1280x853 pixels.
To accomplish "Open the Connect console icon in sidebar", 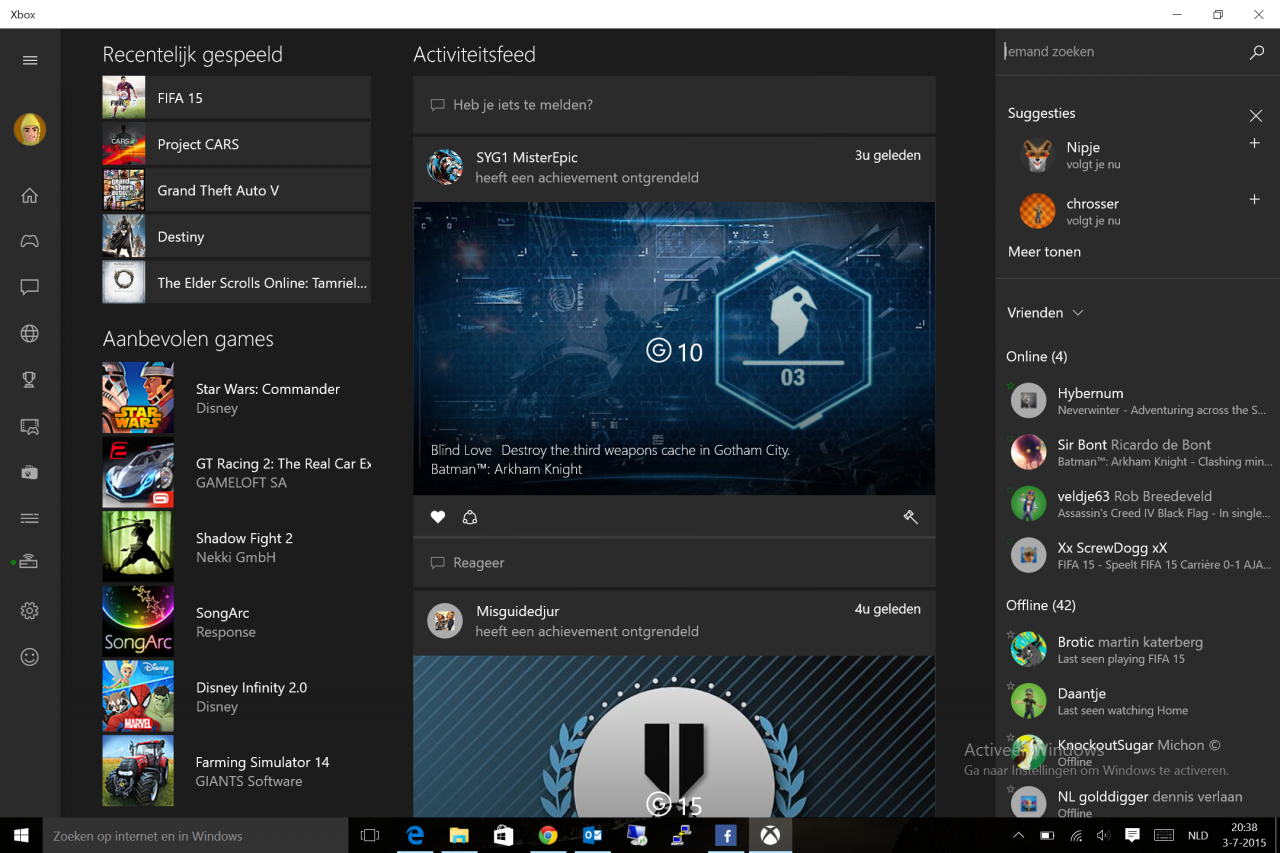I will tap(30, 562).
